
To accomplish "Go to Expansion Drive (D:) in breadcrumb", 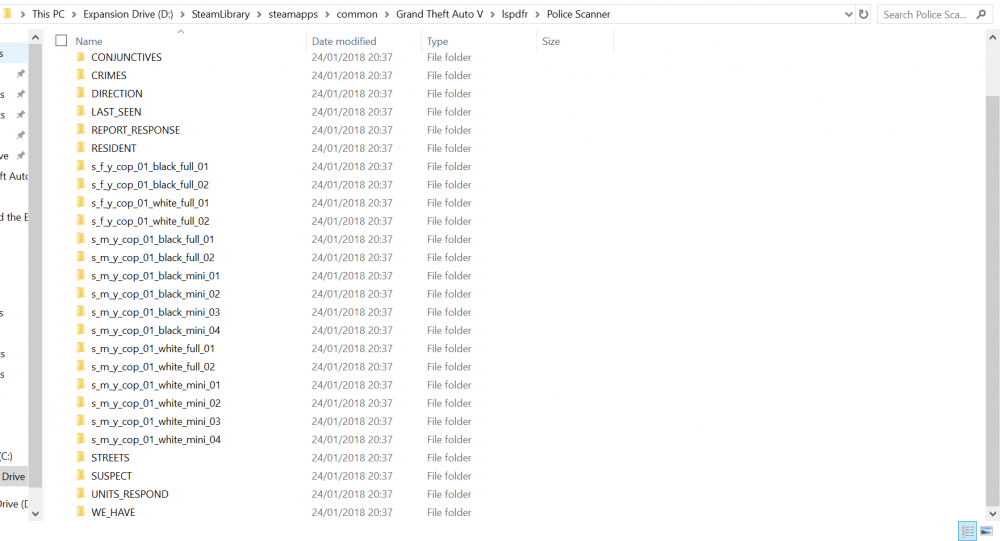I will [x=128, y=14].
